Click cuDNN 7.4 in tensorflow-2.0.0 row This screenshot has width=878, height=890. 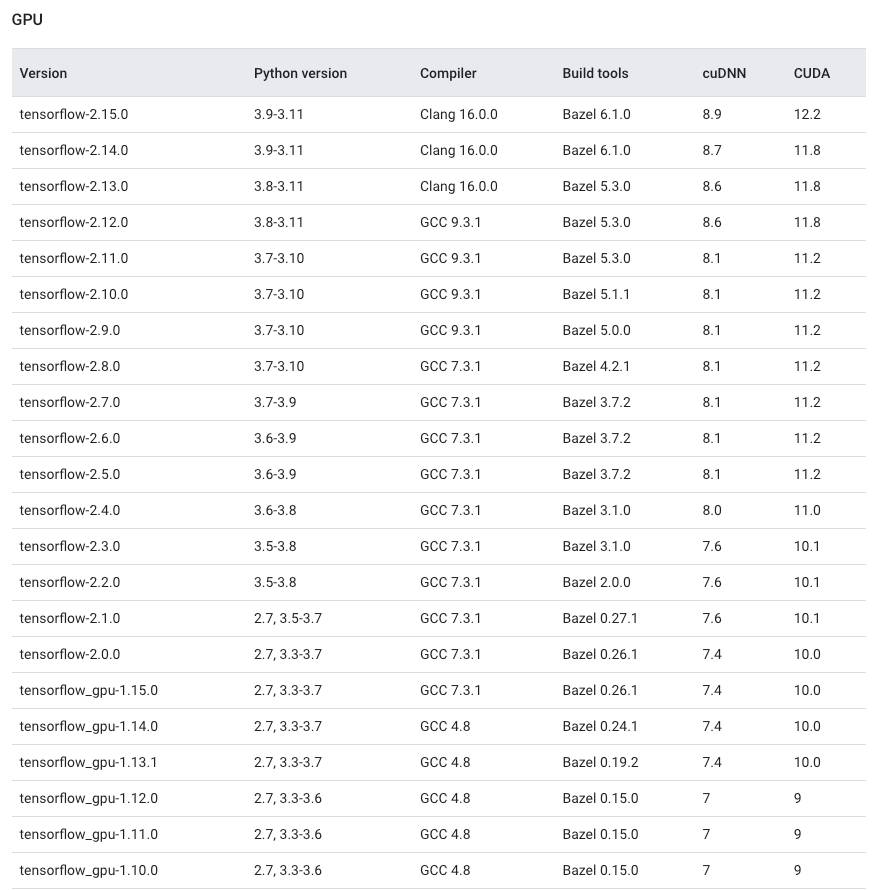click(x=712, y=654)
